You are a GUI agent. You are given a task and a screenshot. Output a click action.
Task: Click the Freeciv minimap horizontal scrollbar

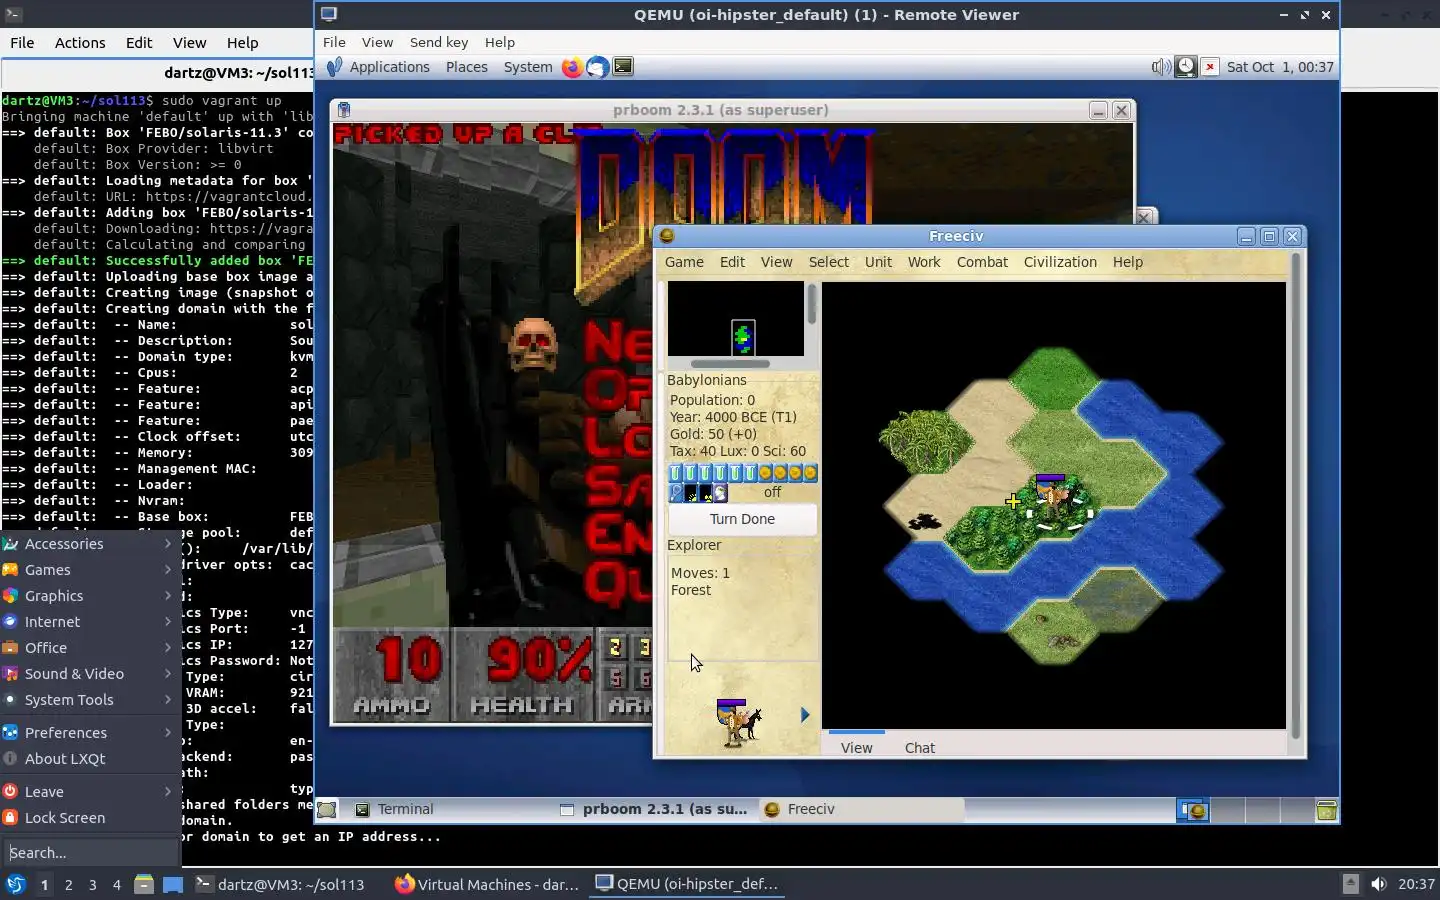730,364
